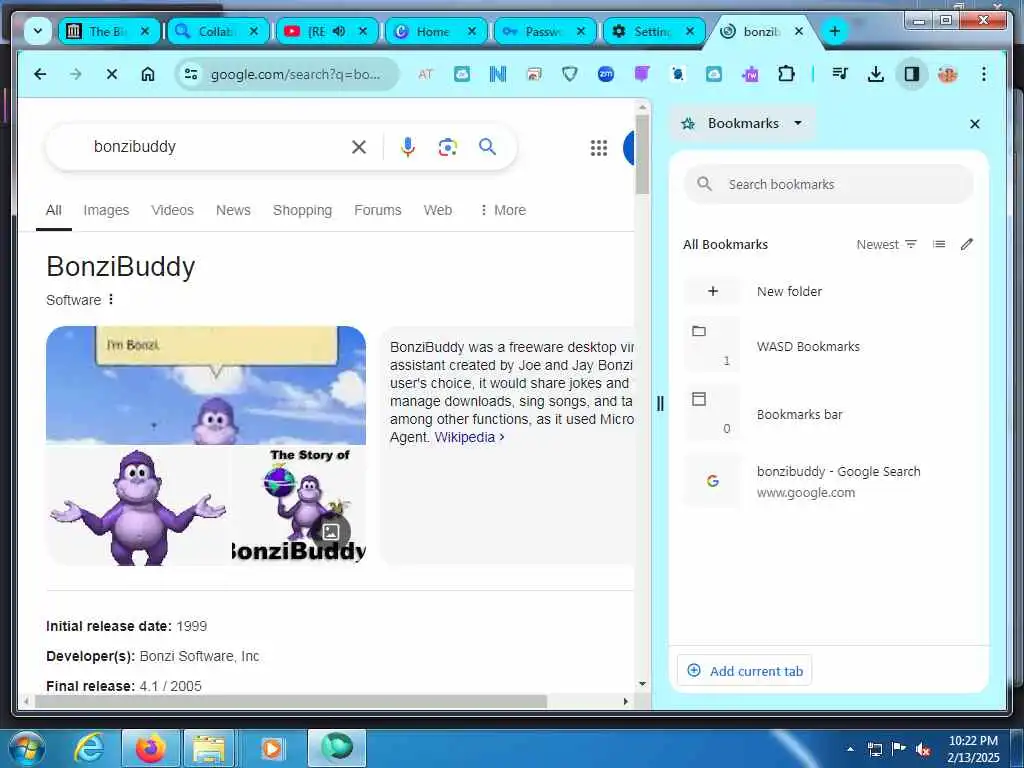Switch to the Home tab
Screen dimensions: 1024x768
(x=436, y=31)
